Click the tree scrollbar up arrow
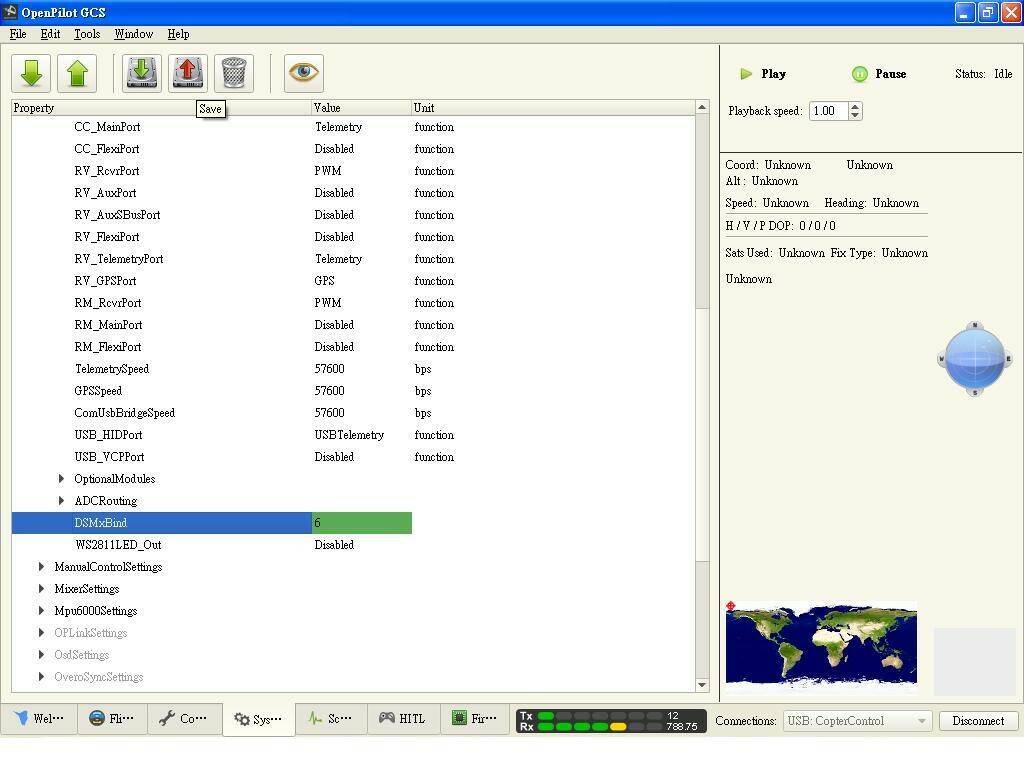This screenshot has width=1024, height=768. 702,107
